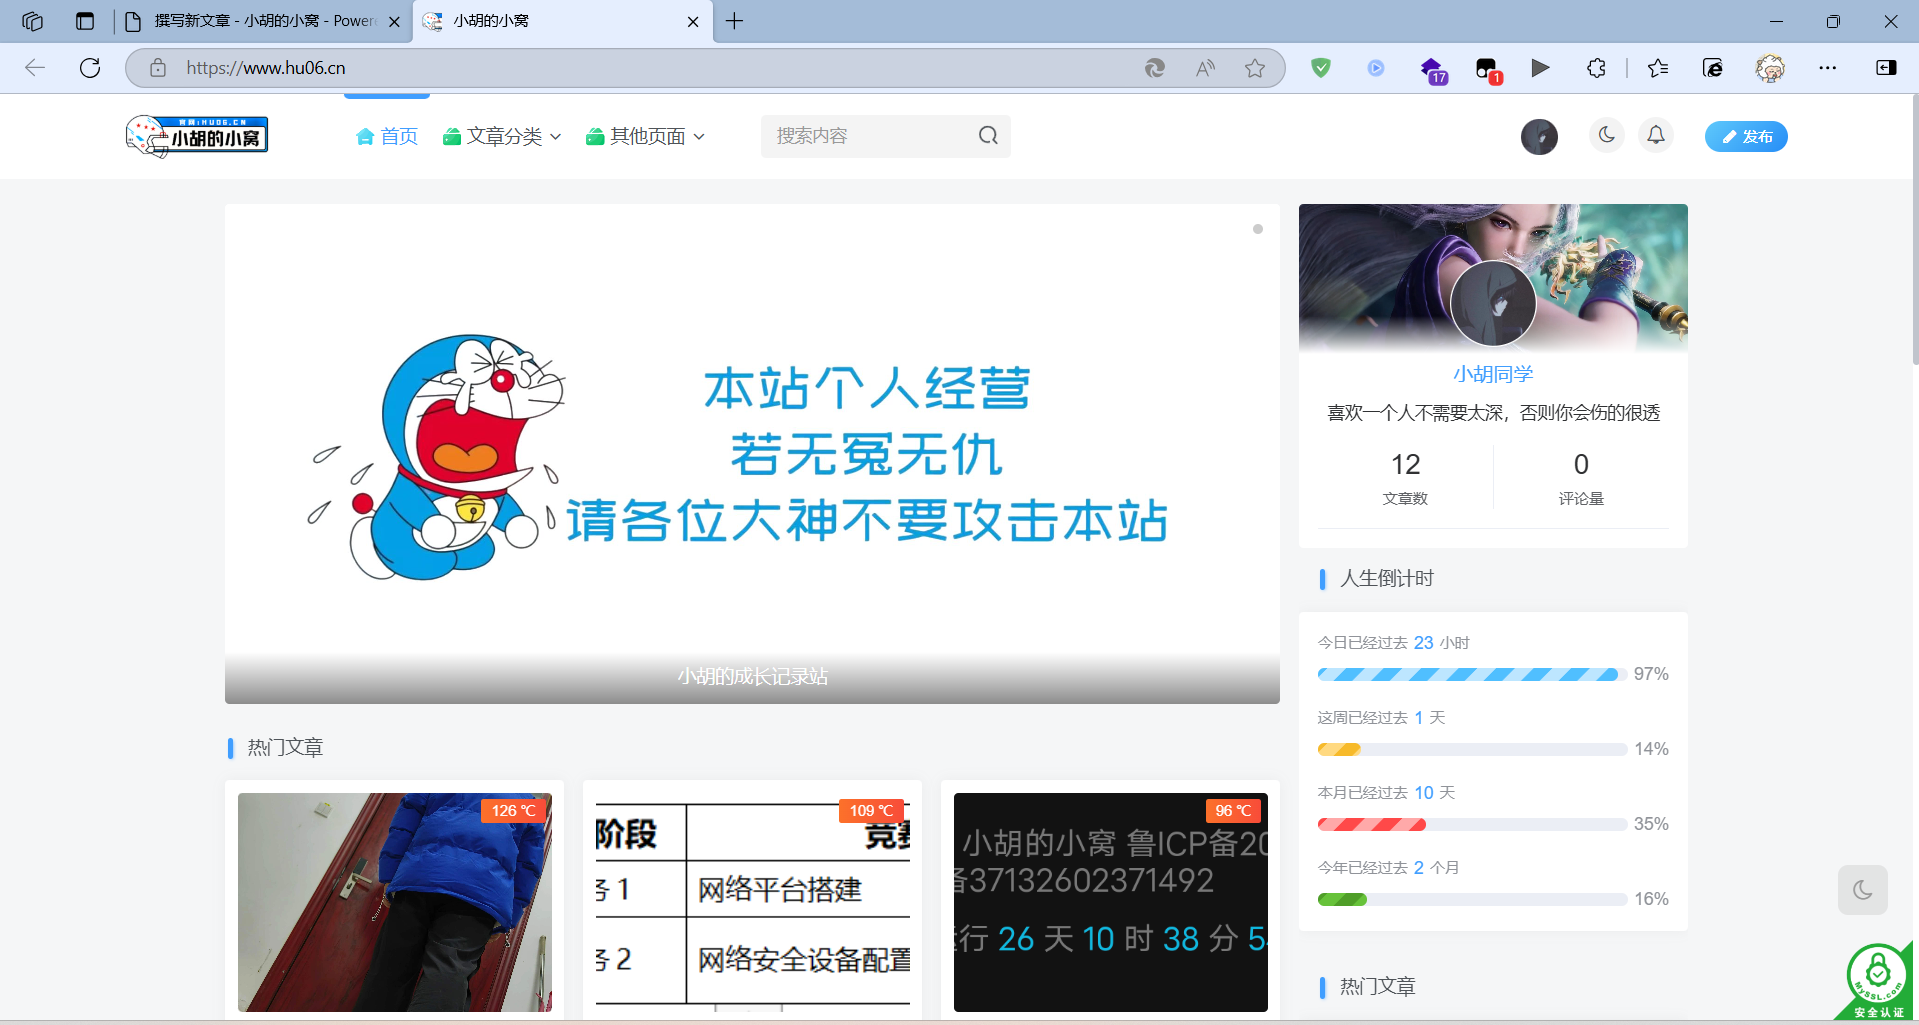Viewport: 1919px width, 1025px height.
Task: Click the 126 ℃ heat badge
Action: click(514, 811)
